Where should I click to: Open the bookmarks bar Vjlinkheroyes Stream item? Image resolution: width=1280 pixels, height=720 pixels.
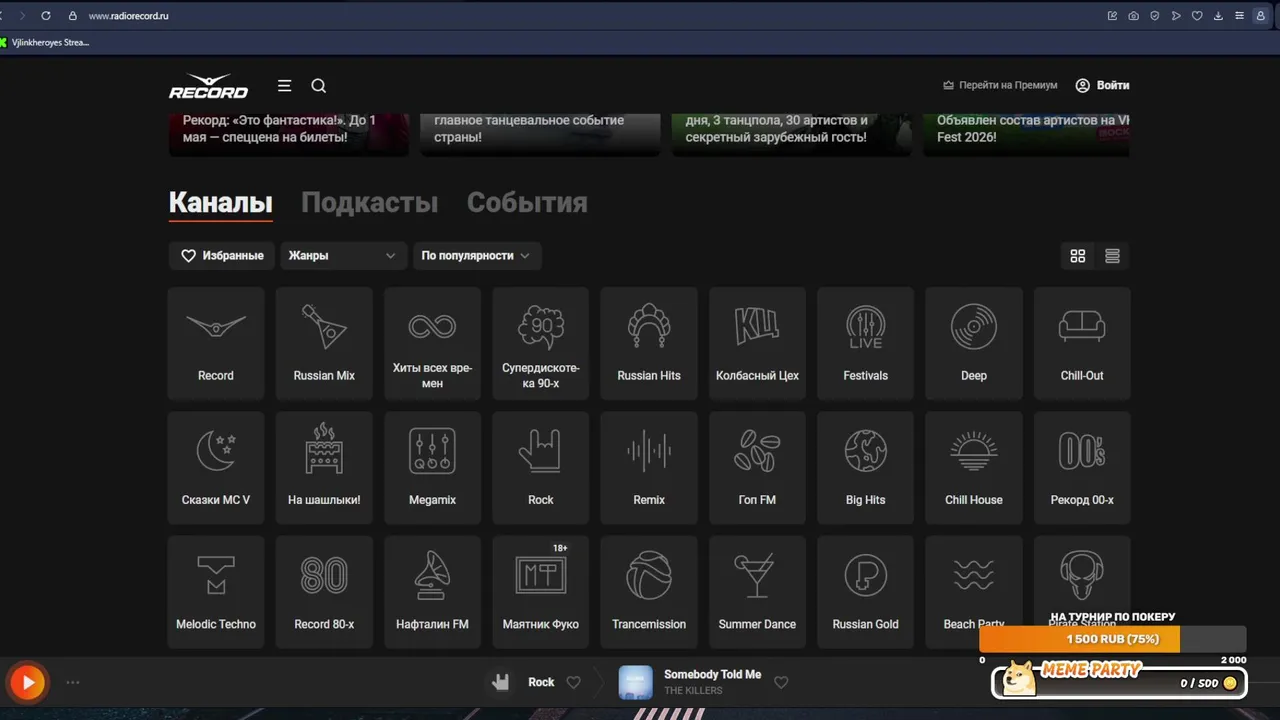(x=46, y=43)
